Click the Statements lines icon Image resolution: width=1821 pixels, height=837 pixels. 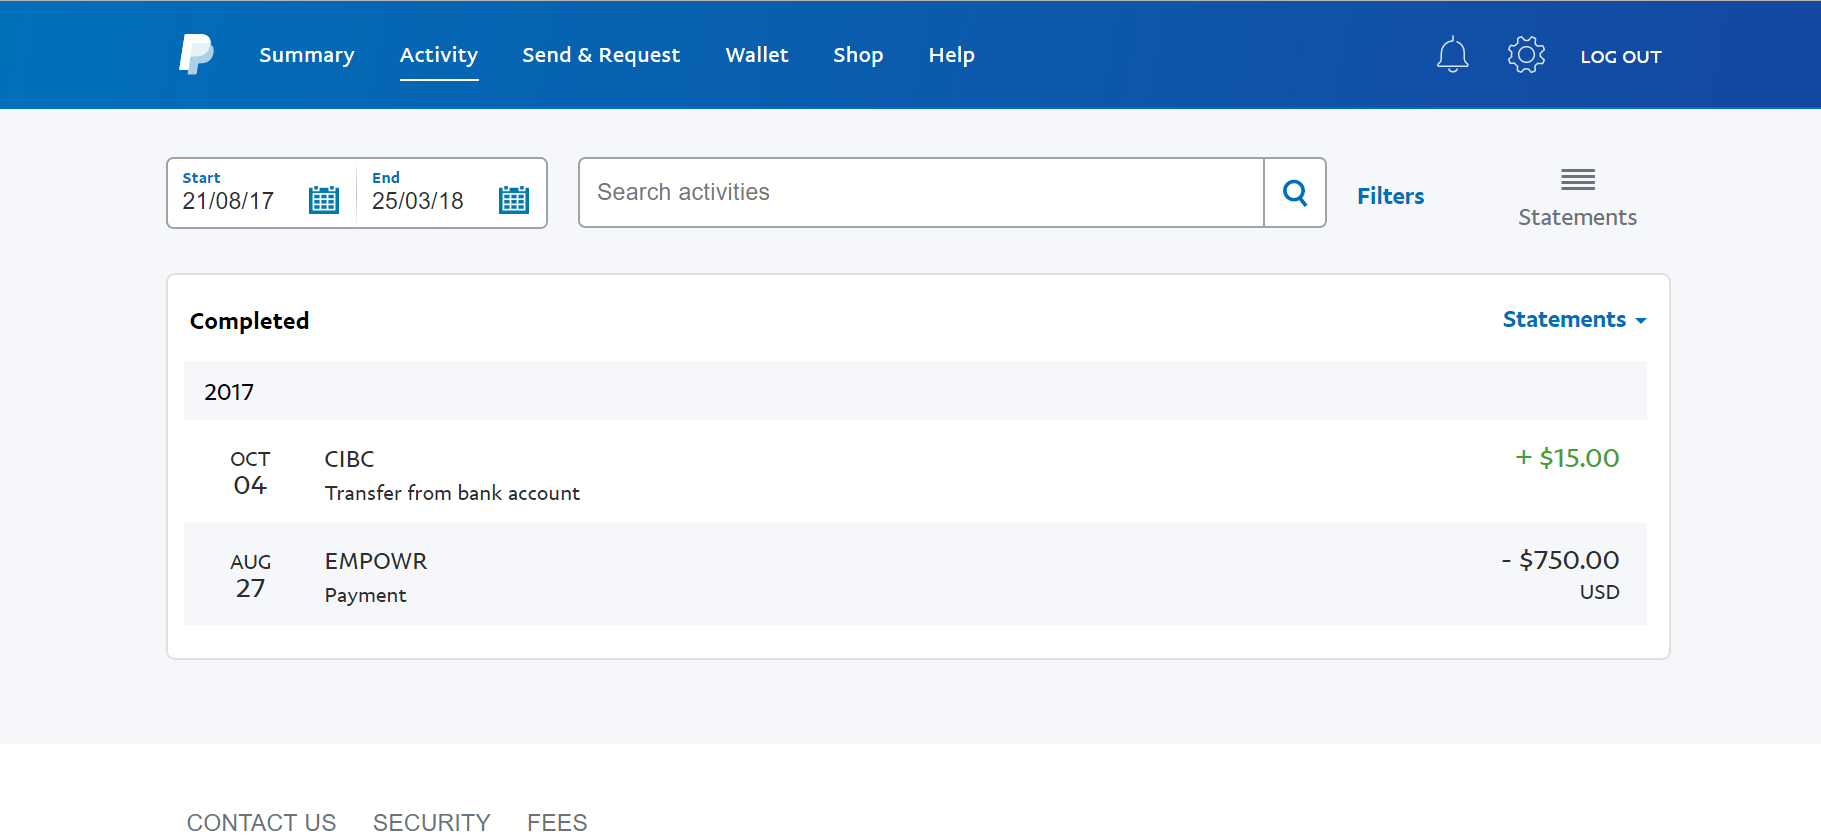click(x=1578, y=180)
